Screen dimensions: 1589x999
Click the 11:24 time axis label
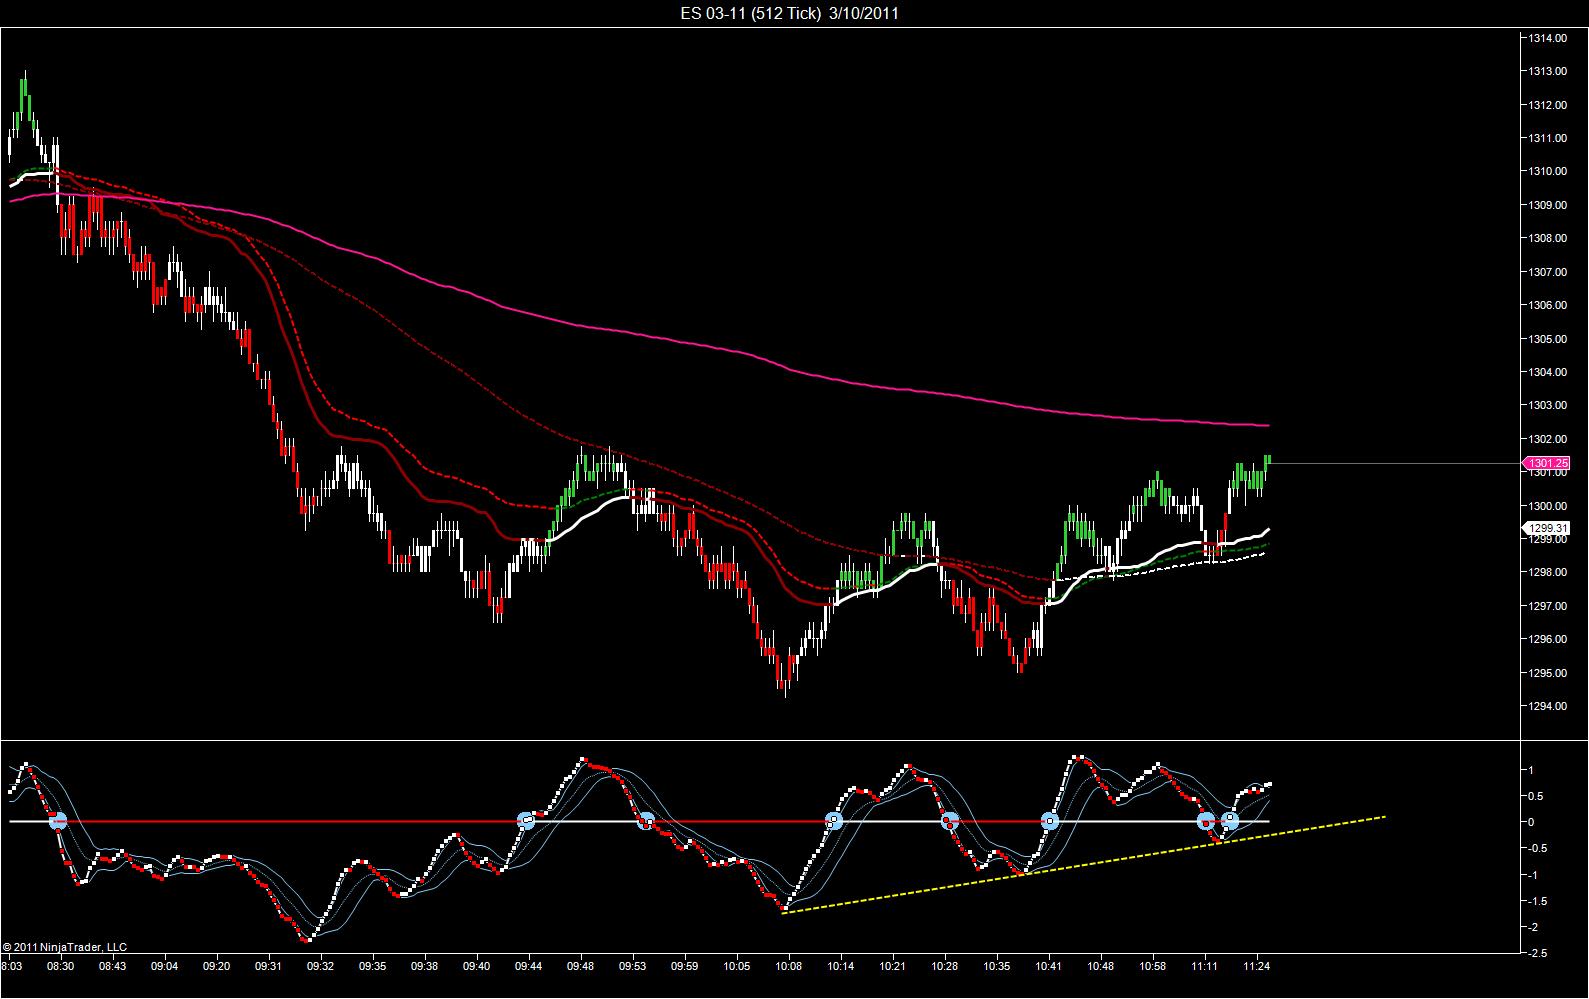(x=1256, y=967)
